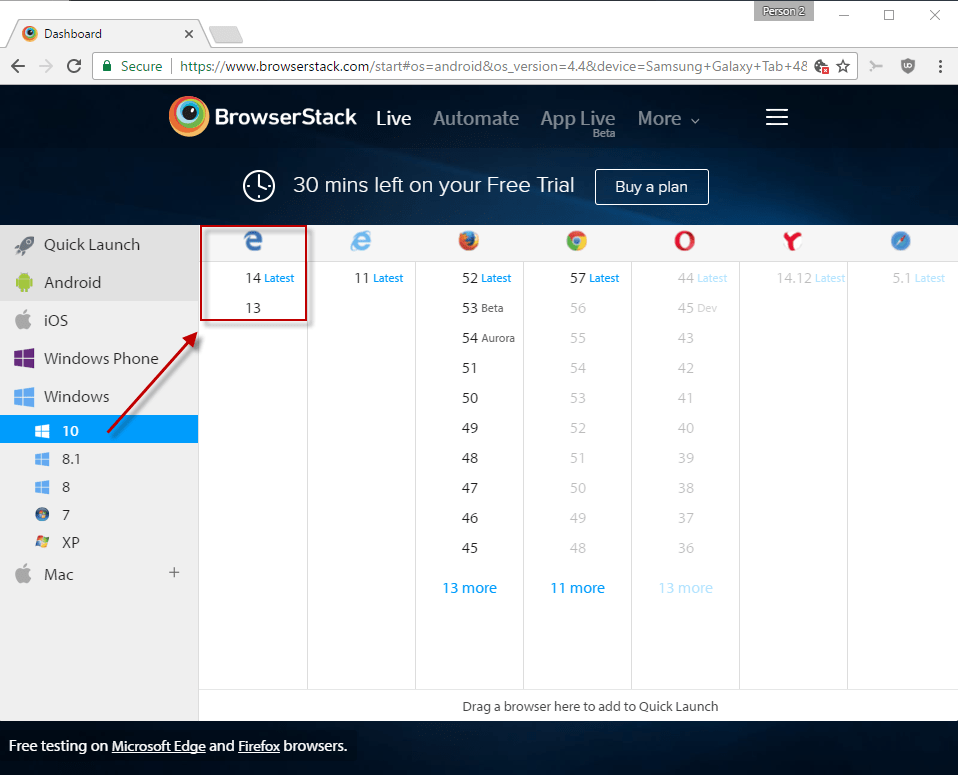Open the Automate tab
Image resolution: width=958 pixels, height=775 pixels.
pyautogui.click(x=475, y=119)
